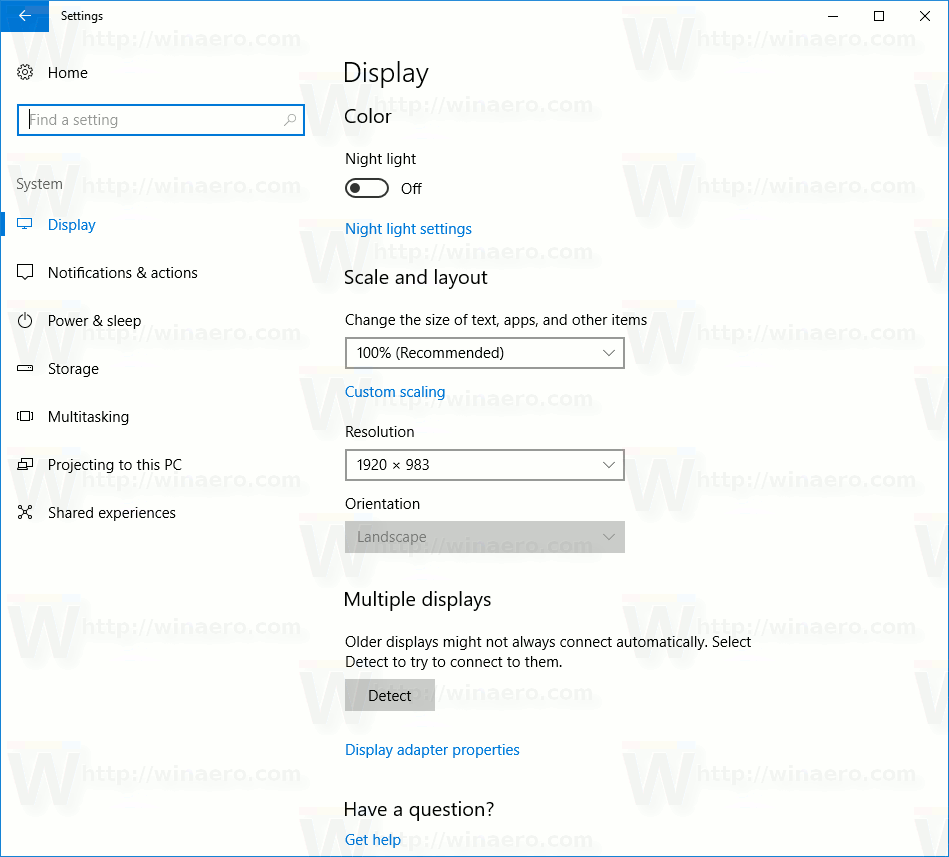Click the Power & sleep power icon
Screen dimensions: 949x857
[25, 320]
